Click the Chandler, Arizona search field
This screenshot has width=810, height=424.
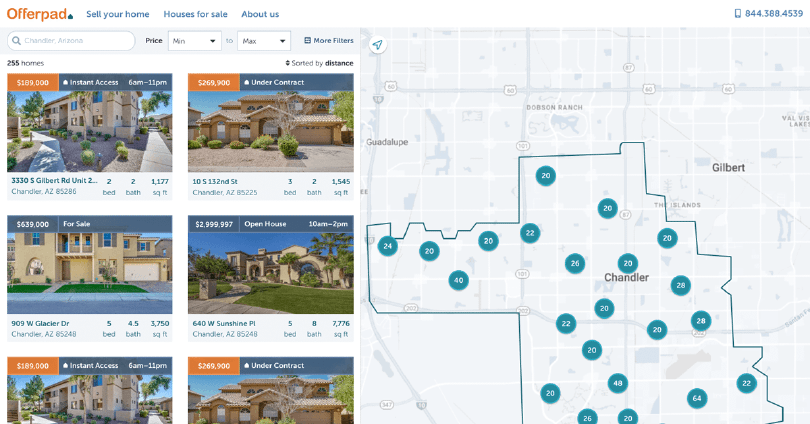[x=71, y=40]
